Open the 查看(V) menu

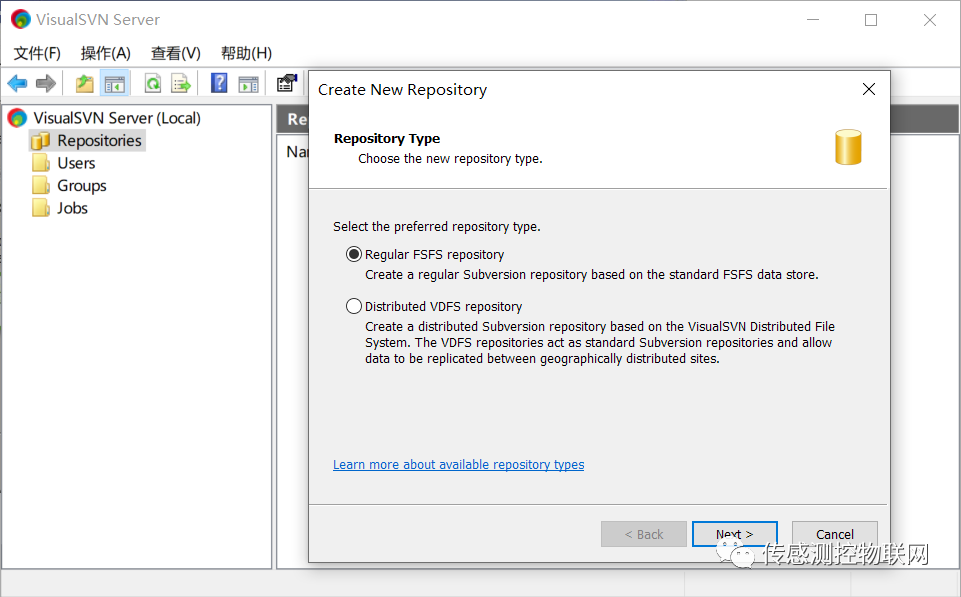click(x=176, y=53)
